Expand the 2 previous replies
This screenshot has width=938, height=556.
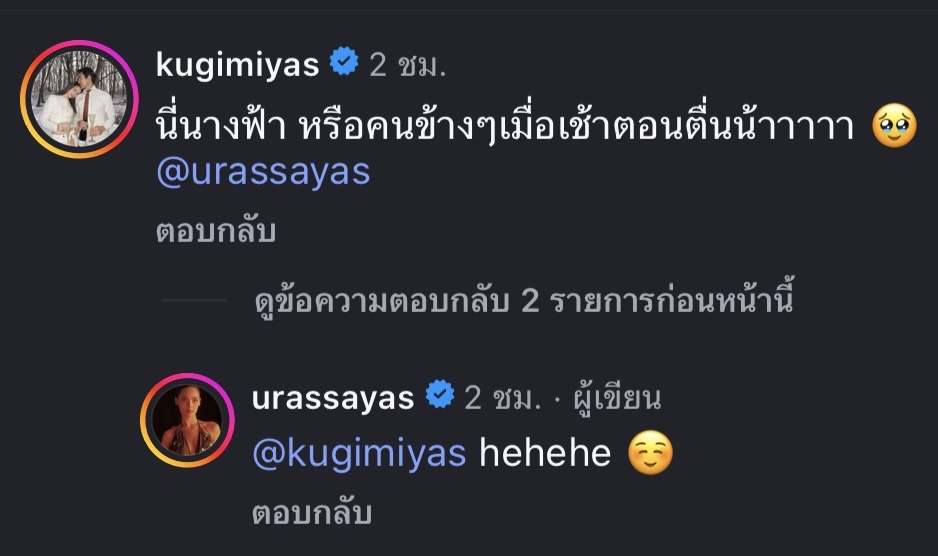point(524,302)
